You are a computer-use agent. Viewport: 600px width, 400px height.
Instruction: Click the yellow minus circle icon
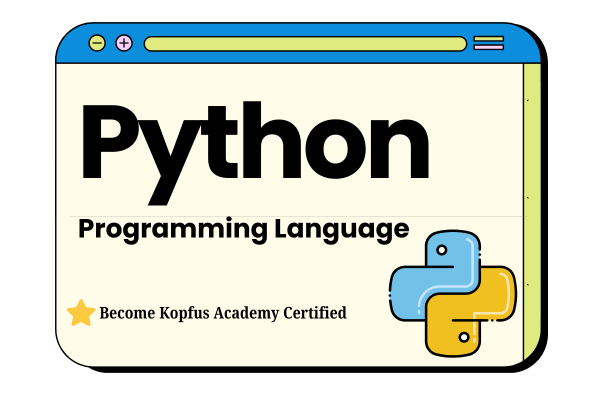pos(97,43)
